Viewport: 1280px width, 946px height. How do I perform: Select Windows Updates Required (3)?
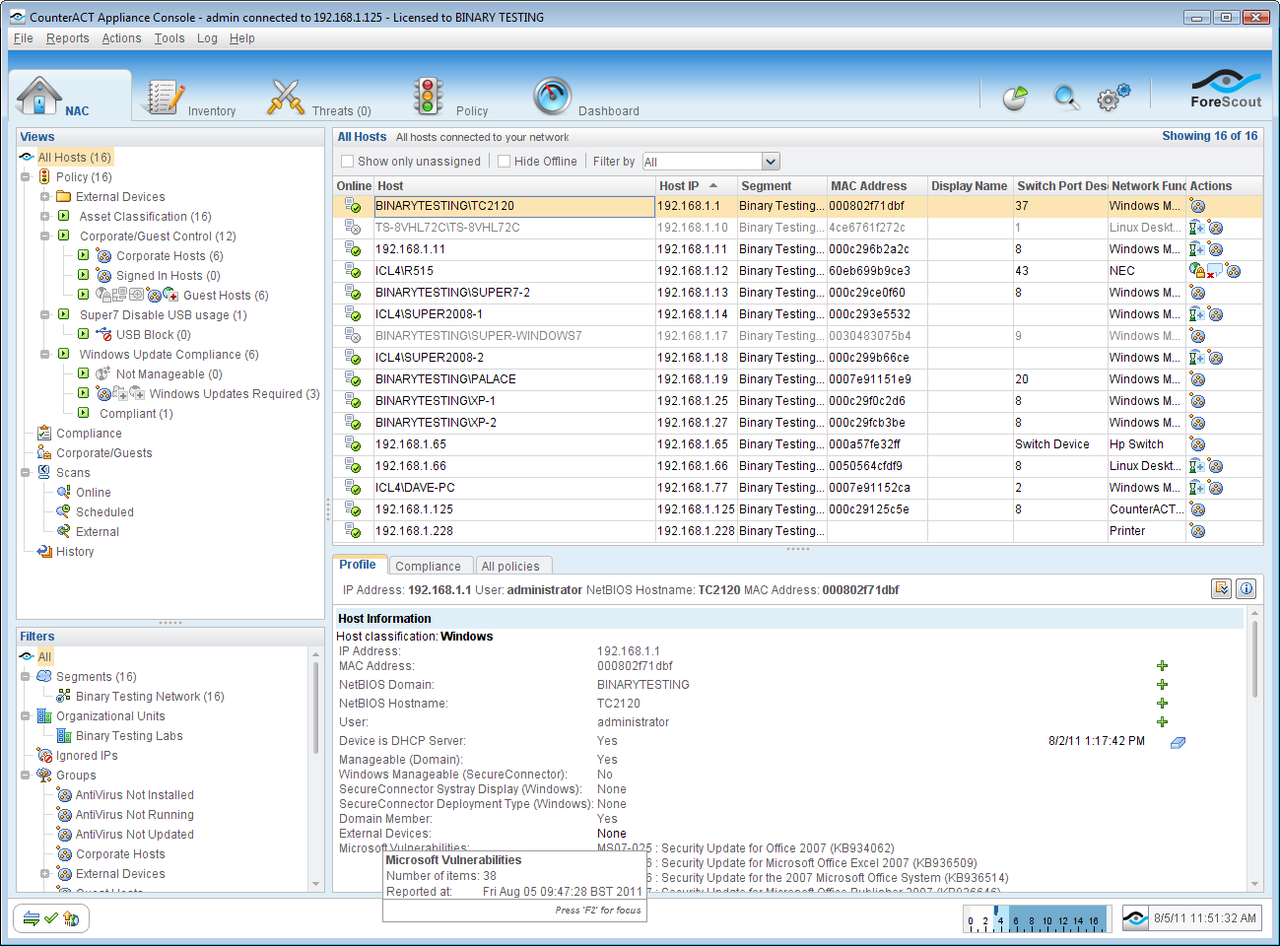235,394
